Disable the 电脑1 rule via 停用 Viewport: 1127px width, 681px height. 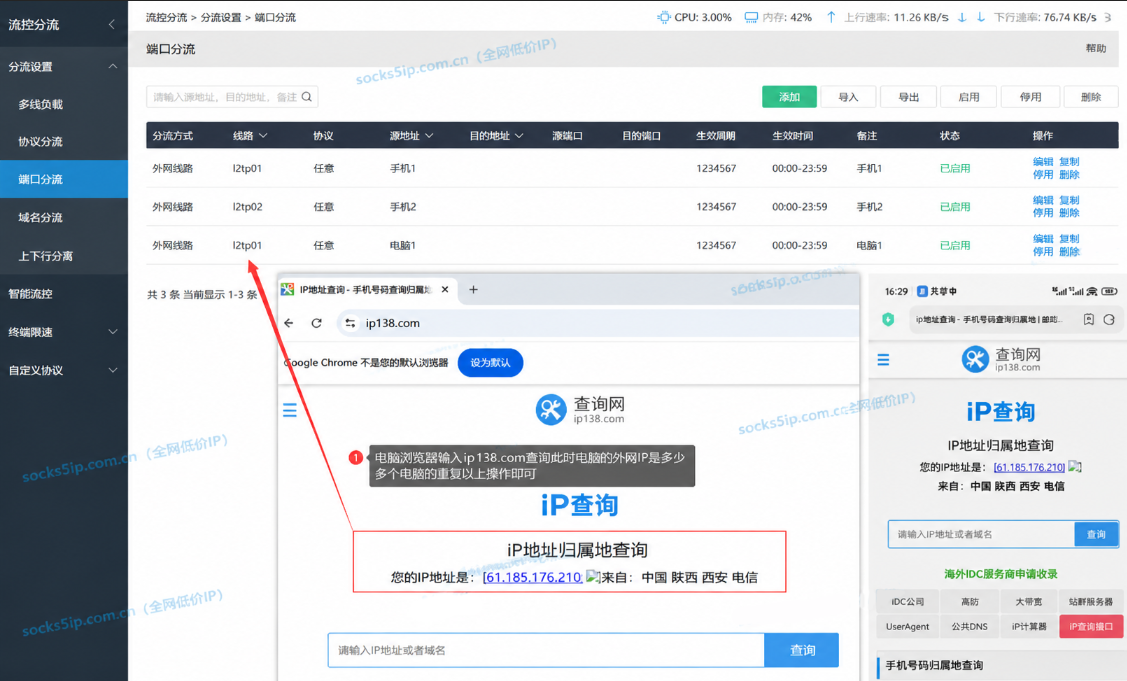1043,252
